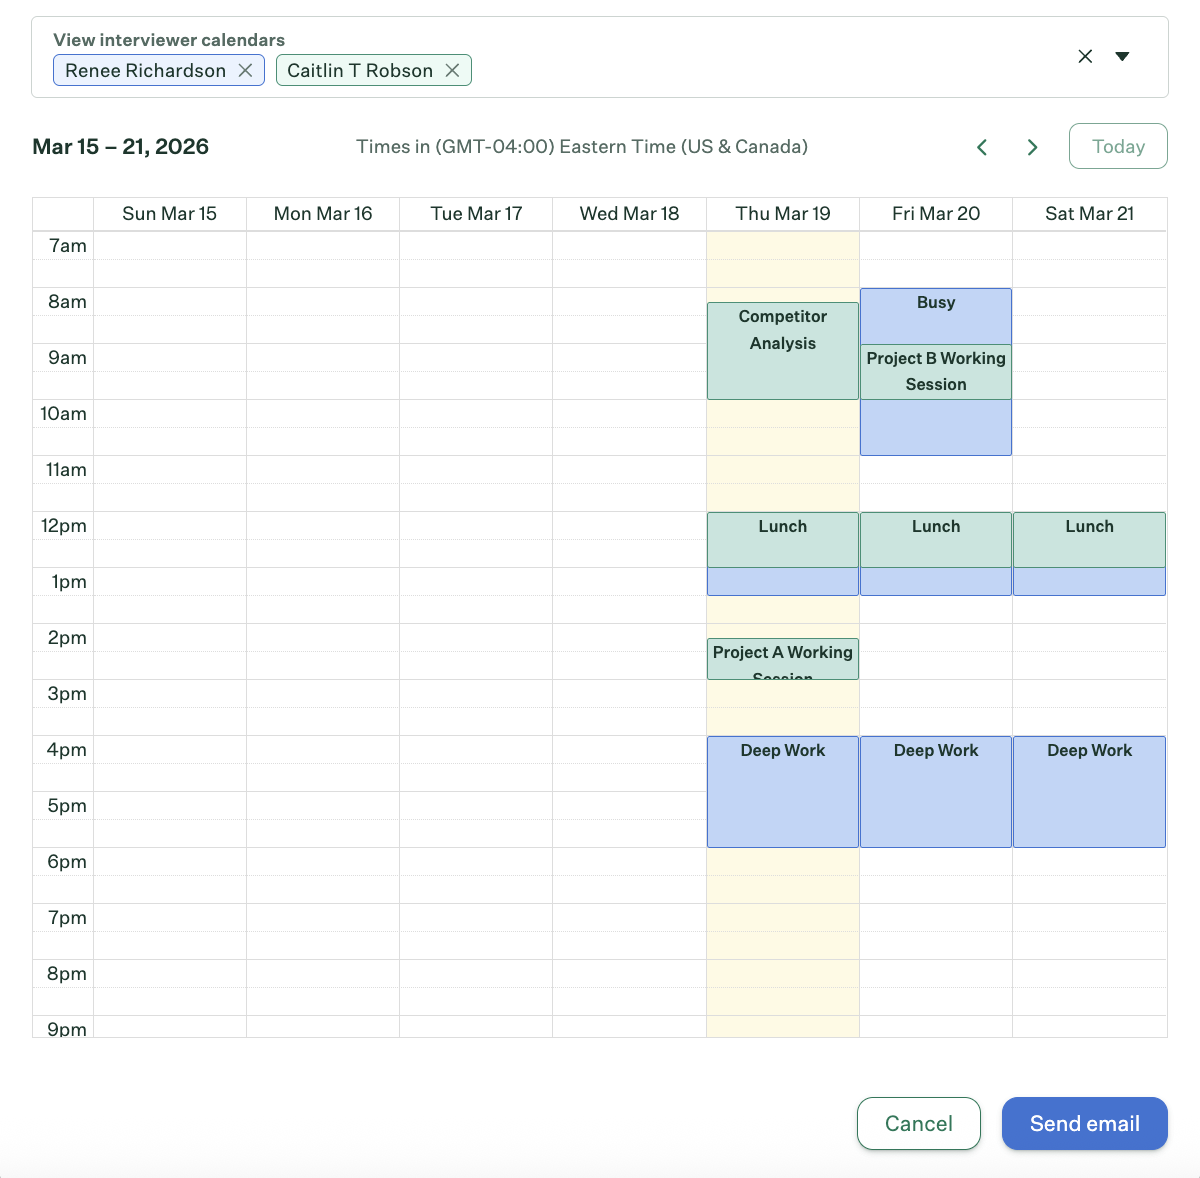Select Saturday's Lunch event
1200x1178 pixels.
[1089, 539]
